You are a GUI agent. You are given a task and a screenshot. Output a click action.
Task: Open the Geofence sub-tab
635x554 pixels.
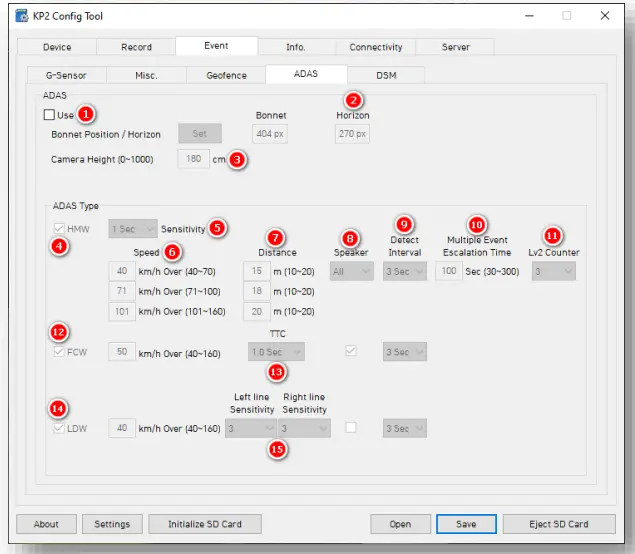coord(226,75)
